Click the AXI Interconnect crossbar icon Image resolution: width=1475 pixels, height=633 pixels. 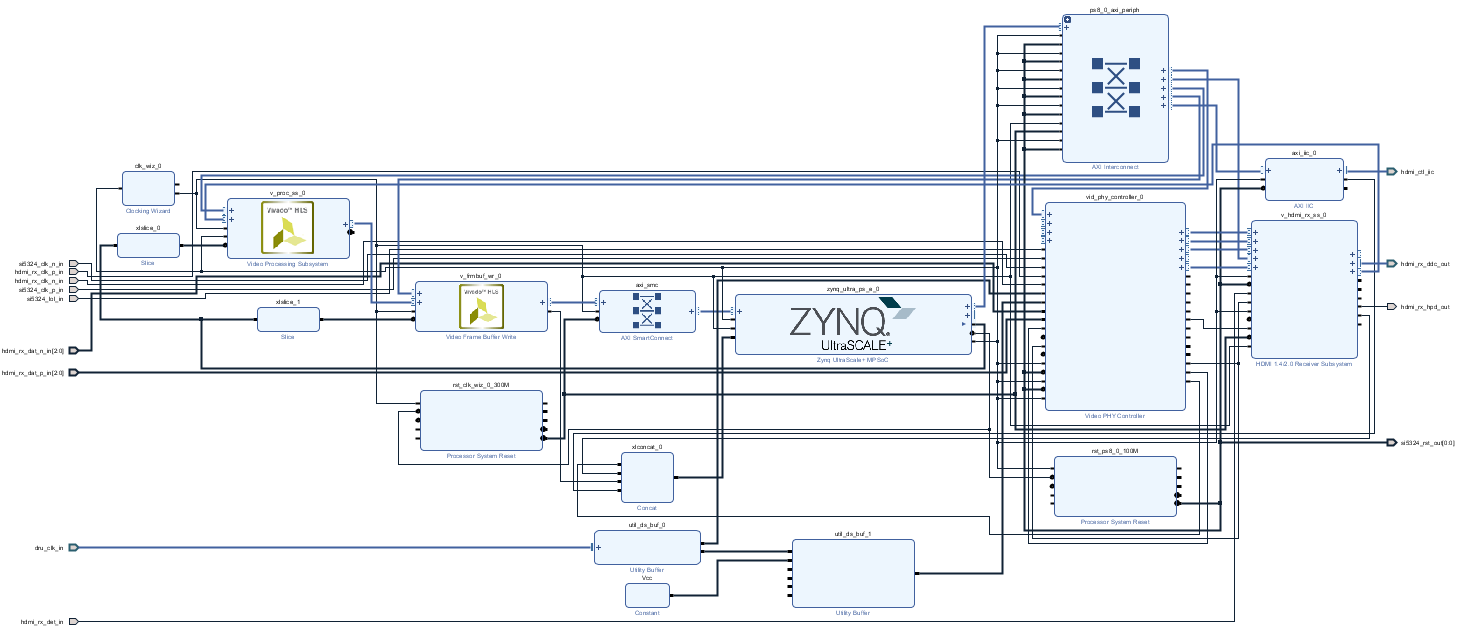[1115, 87]
